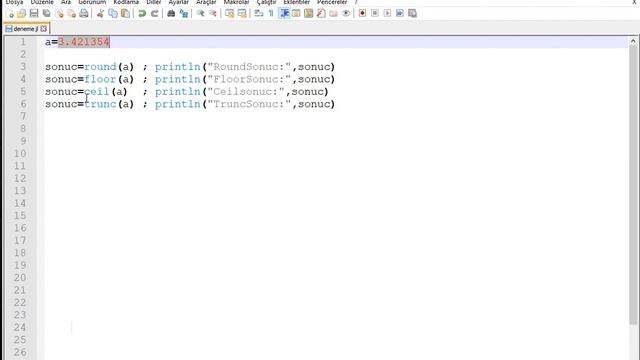Viewport: 640px width, 360px height.
Task: Open the Dosya menu
Action: 14,2
